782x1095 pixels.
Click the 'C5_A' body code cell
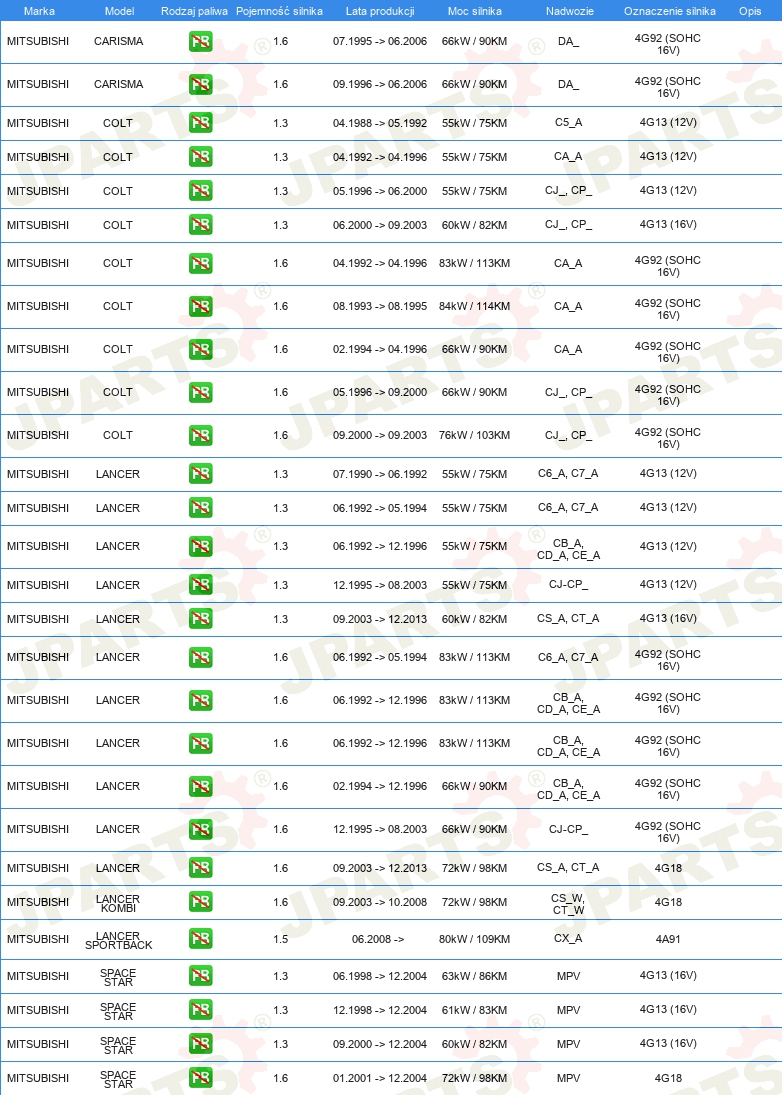tap(568, 122)
